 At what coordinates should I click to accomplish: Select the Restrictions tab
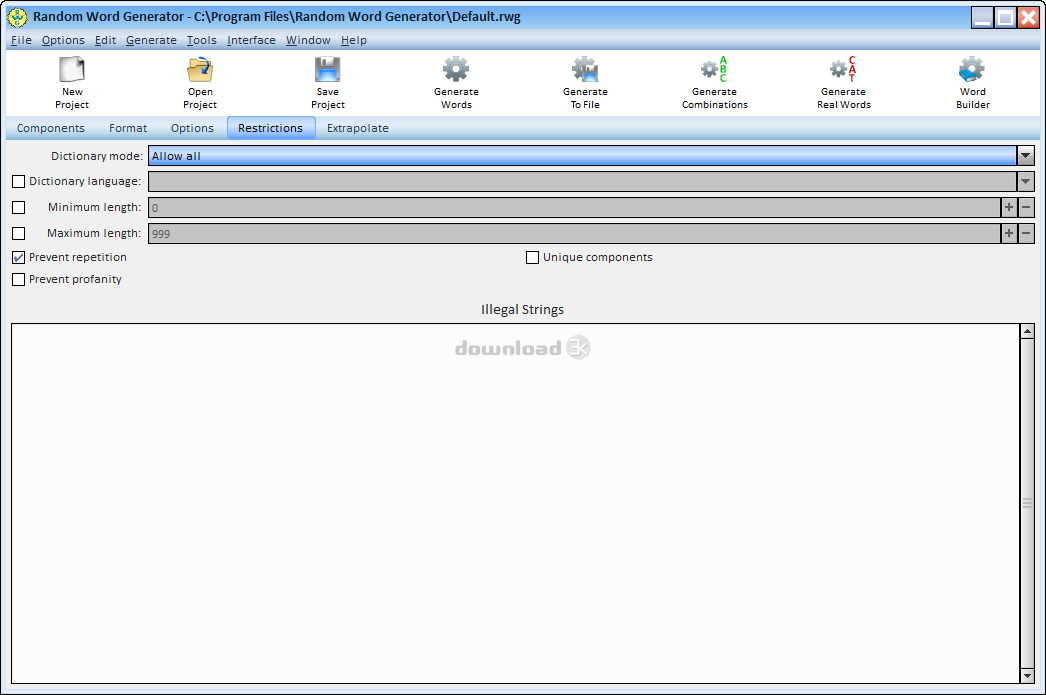[271, 128]
